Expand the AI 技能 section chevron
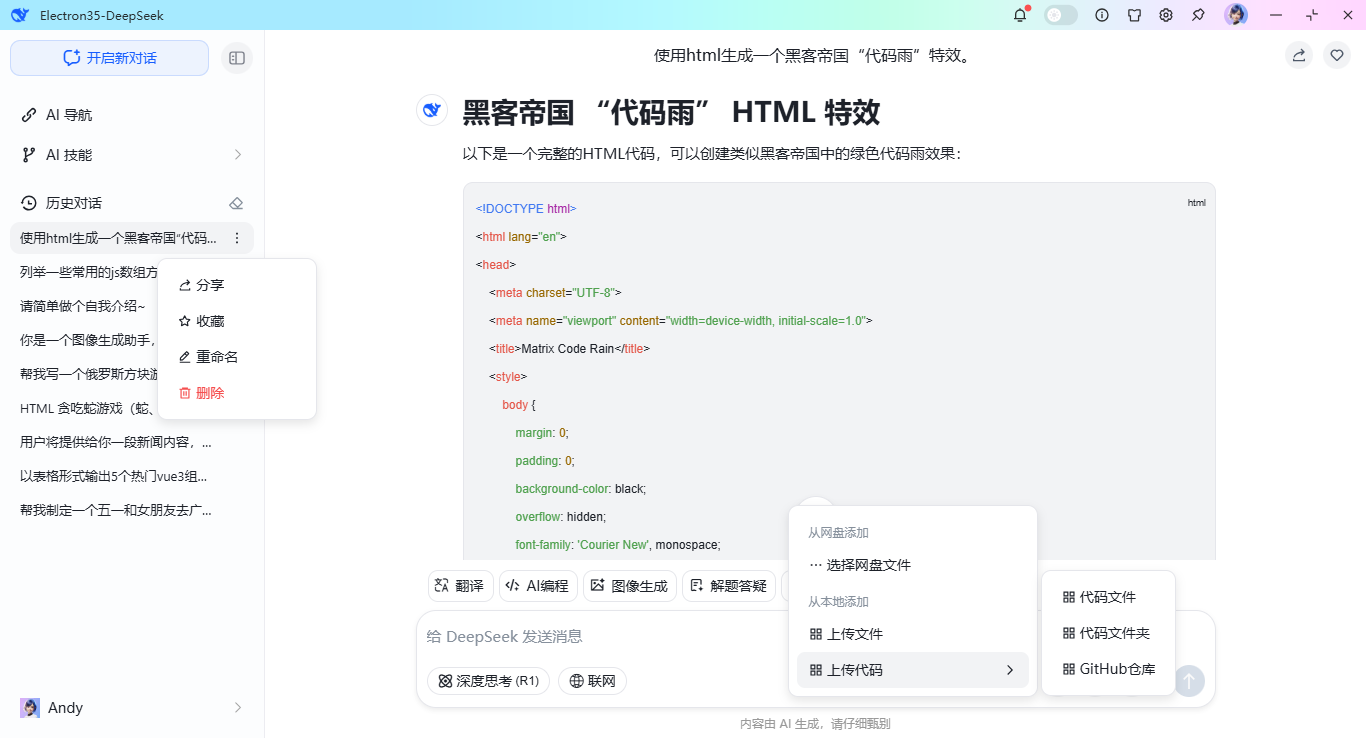Image resolution: width=1366 pixels, height=738 pixels. pos(237,154)
